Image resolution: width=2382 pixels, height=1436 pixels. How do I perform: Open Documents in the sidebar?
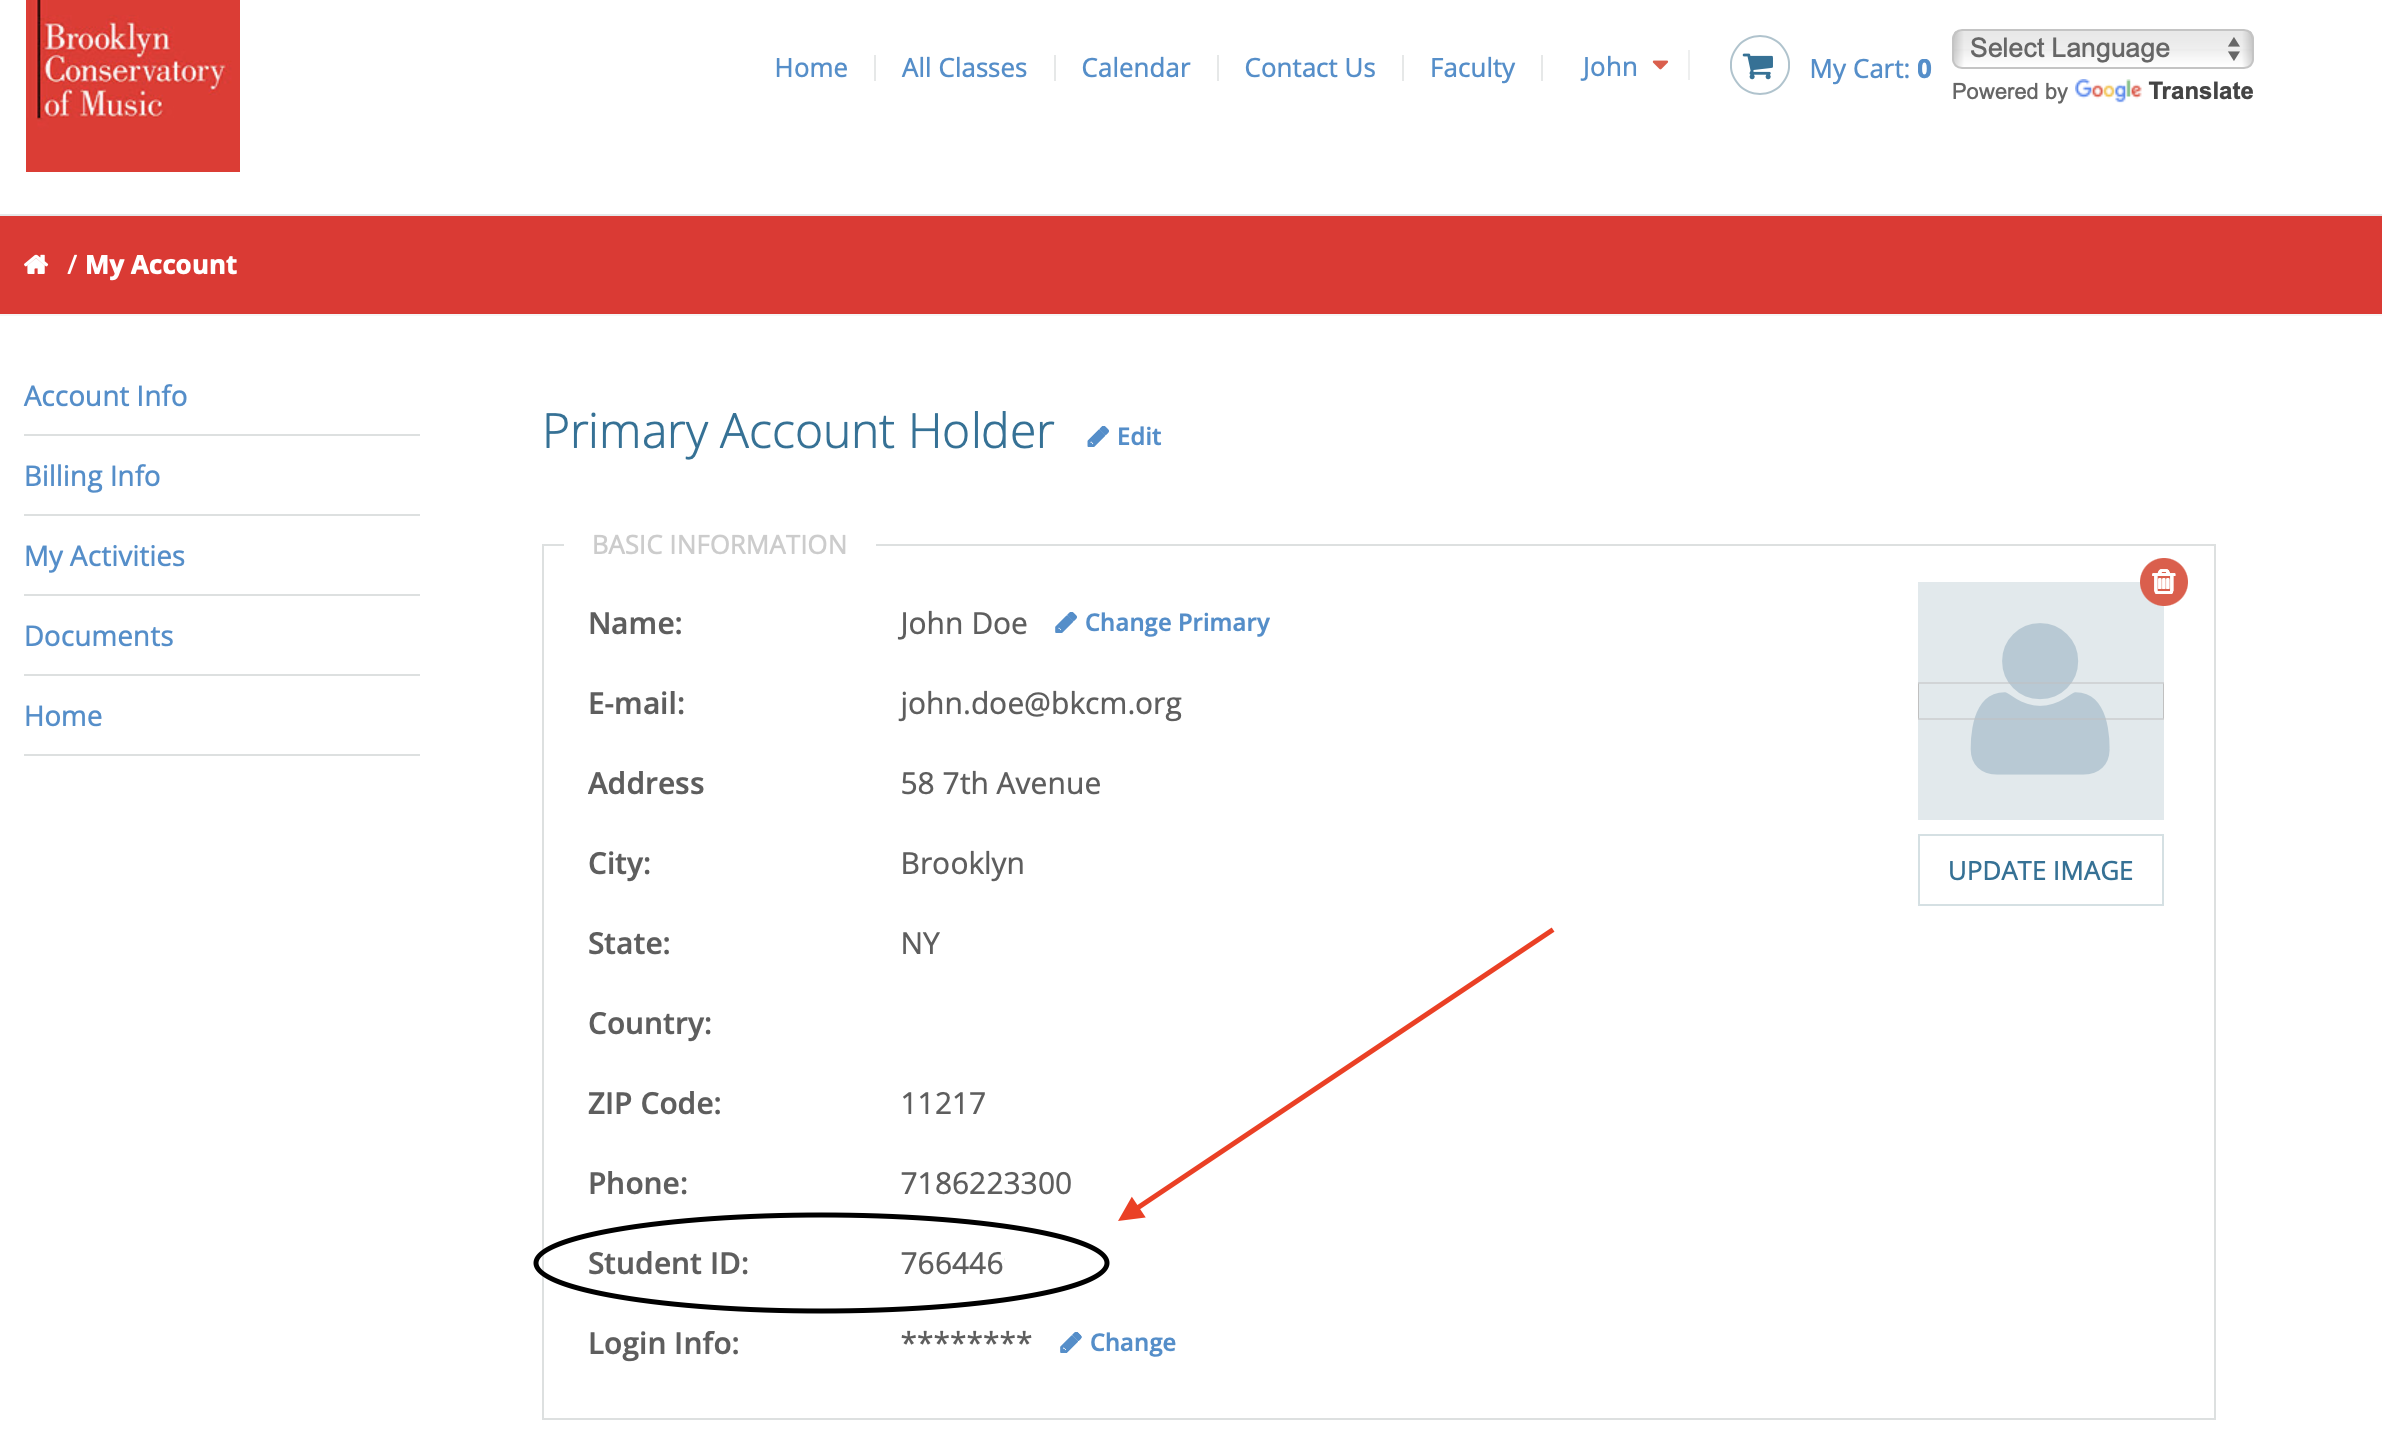tap(98, 636)
